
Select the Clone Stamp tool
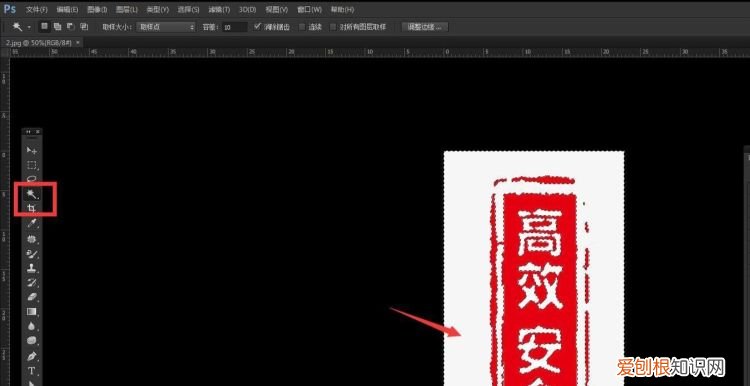pos(32,268)
